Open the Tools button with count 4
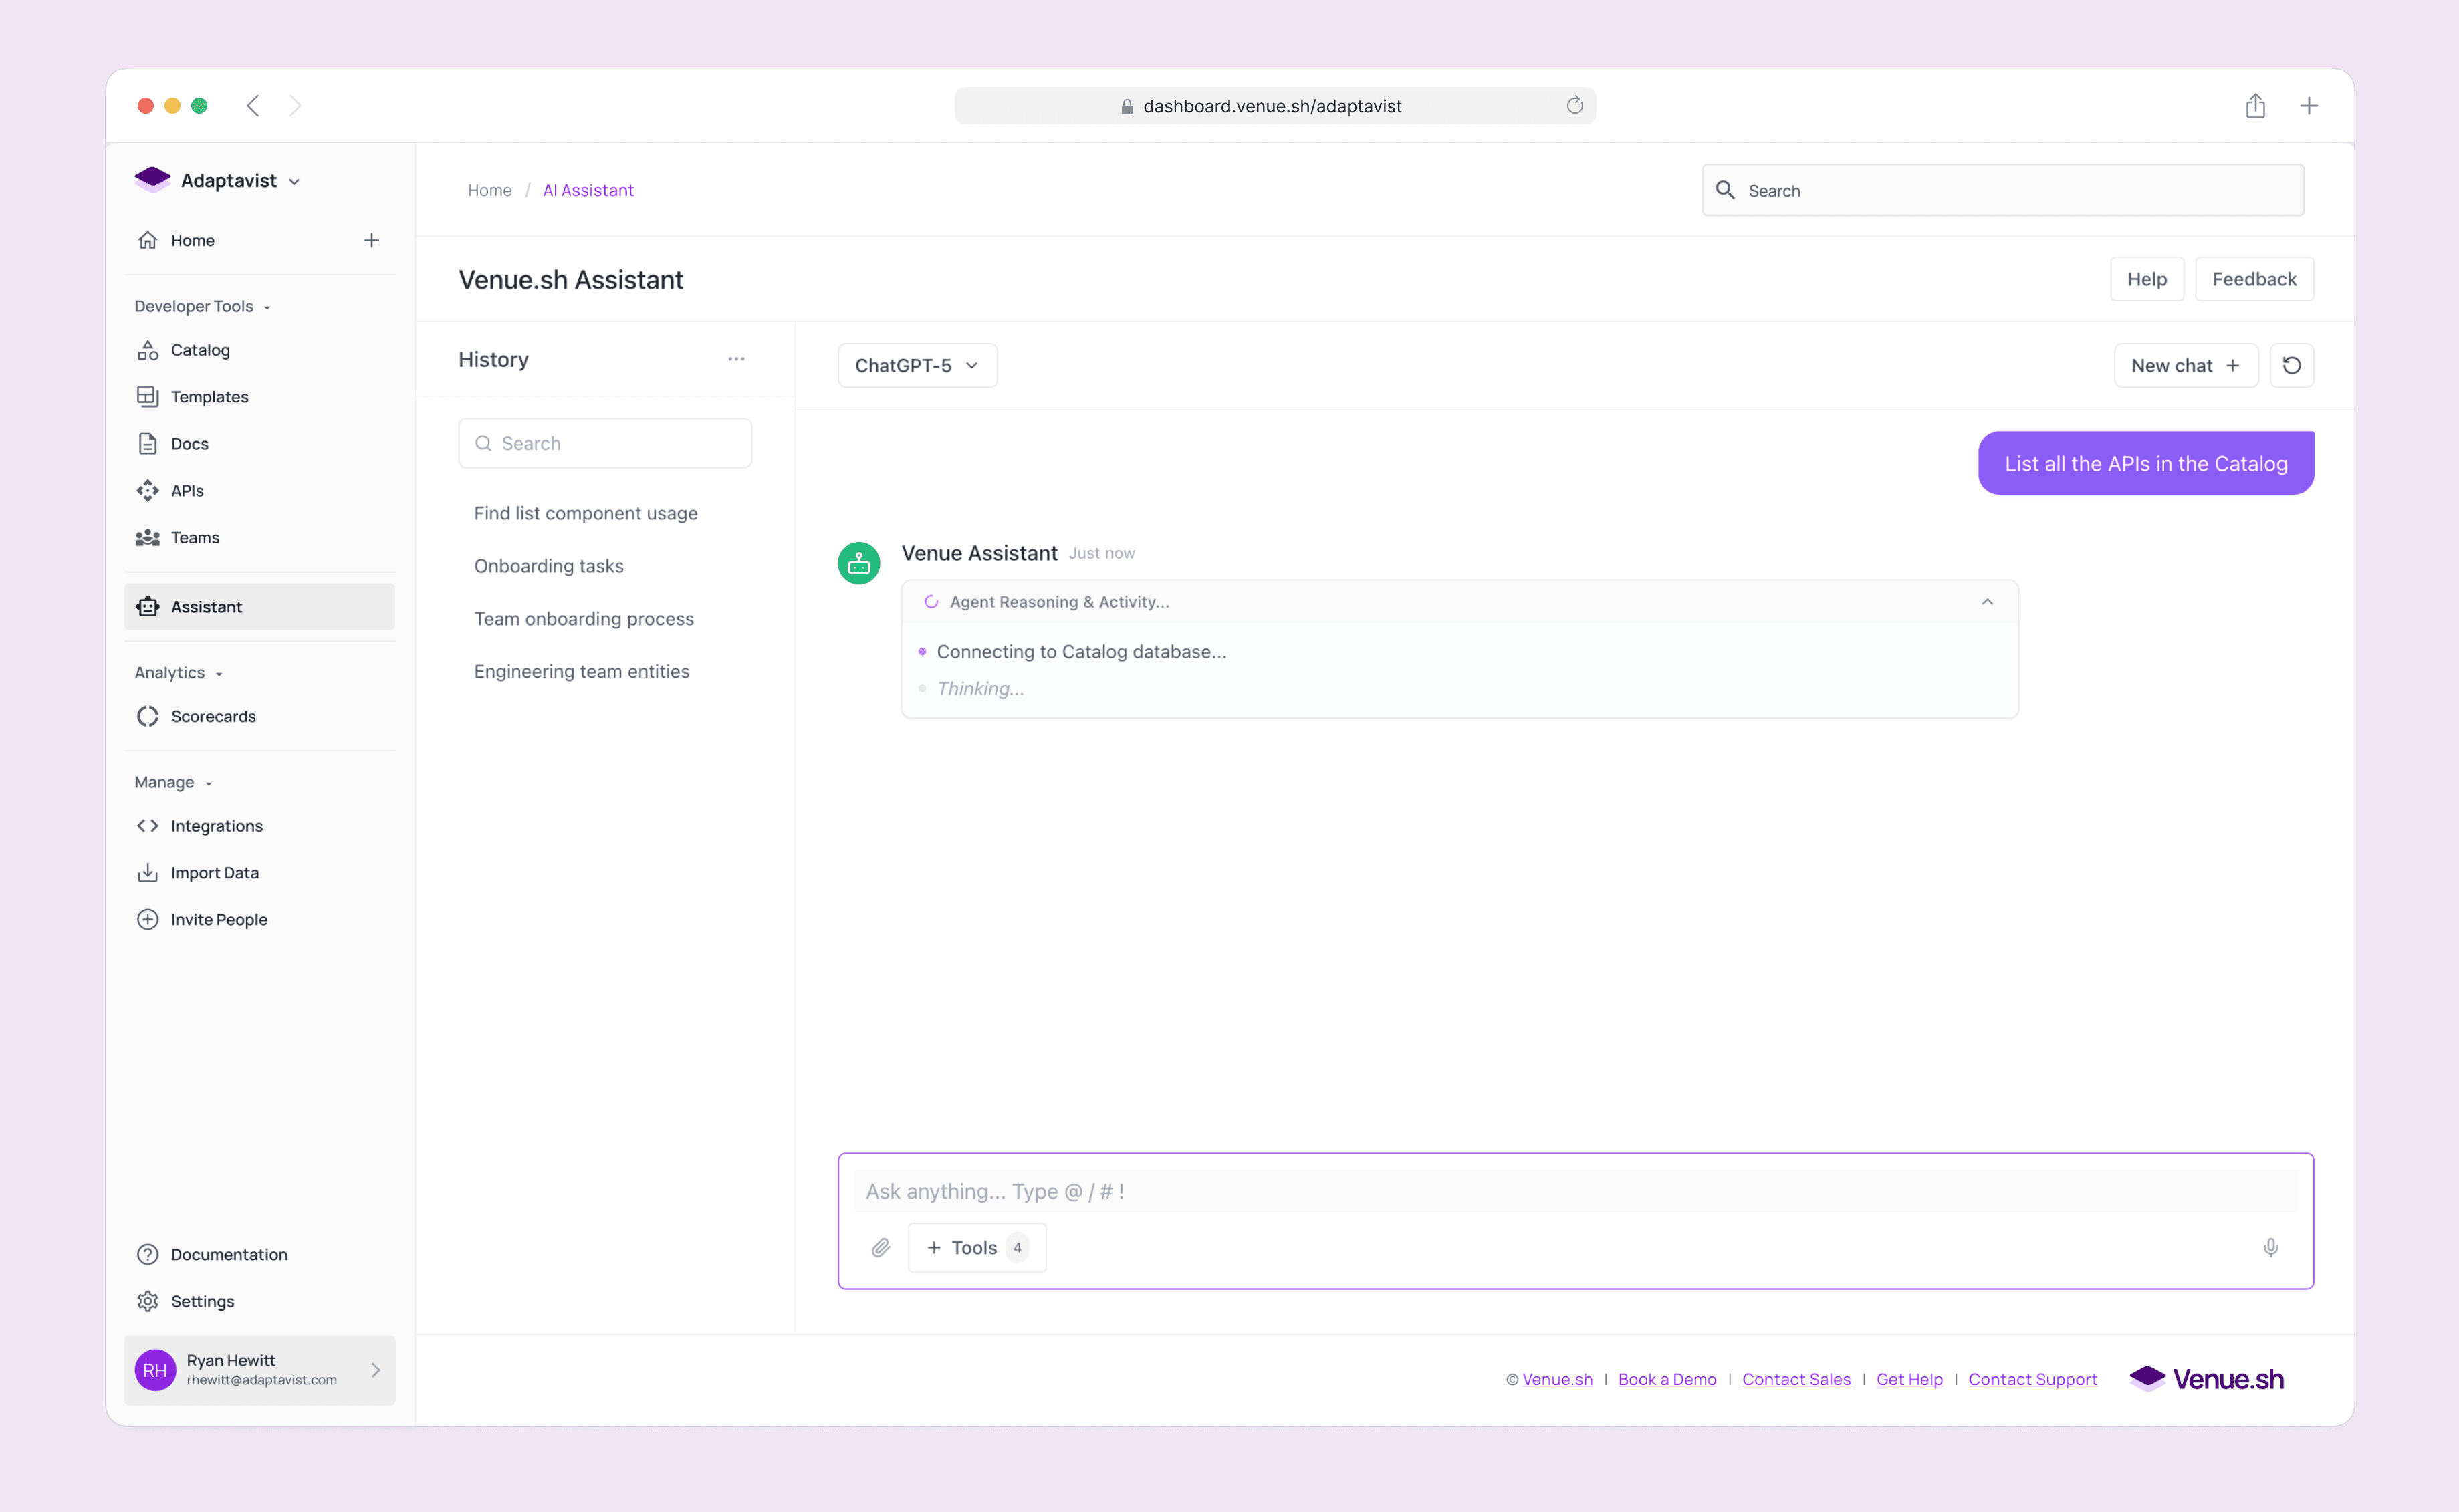2459x1512 pixels. (976, 1247)
